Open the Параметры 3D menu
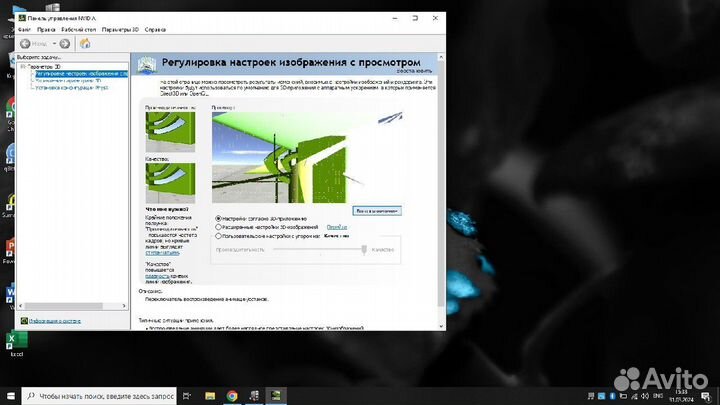 pyautogui.click(x=120, y=29)
